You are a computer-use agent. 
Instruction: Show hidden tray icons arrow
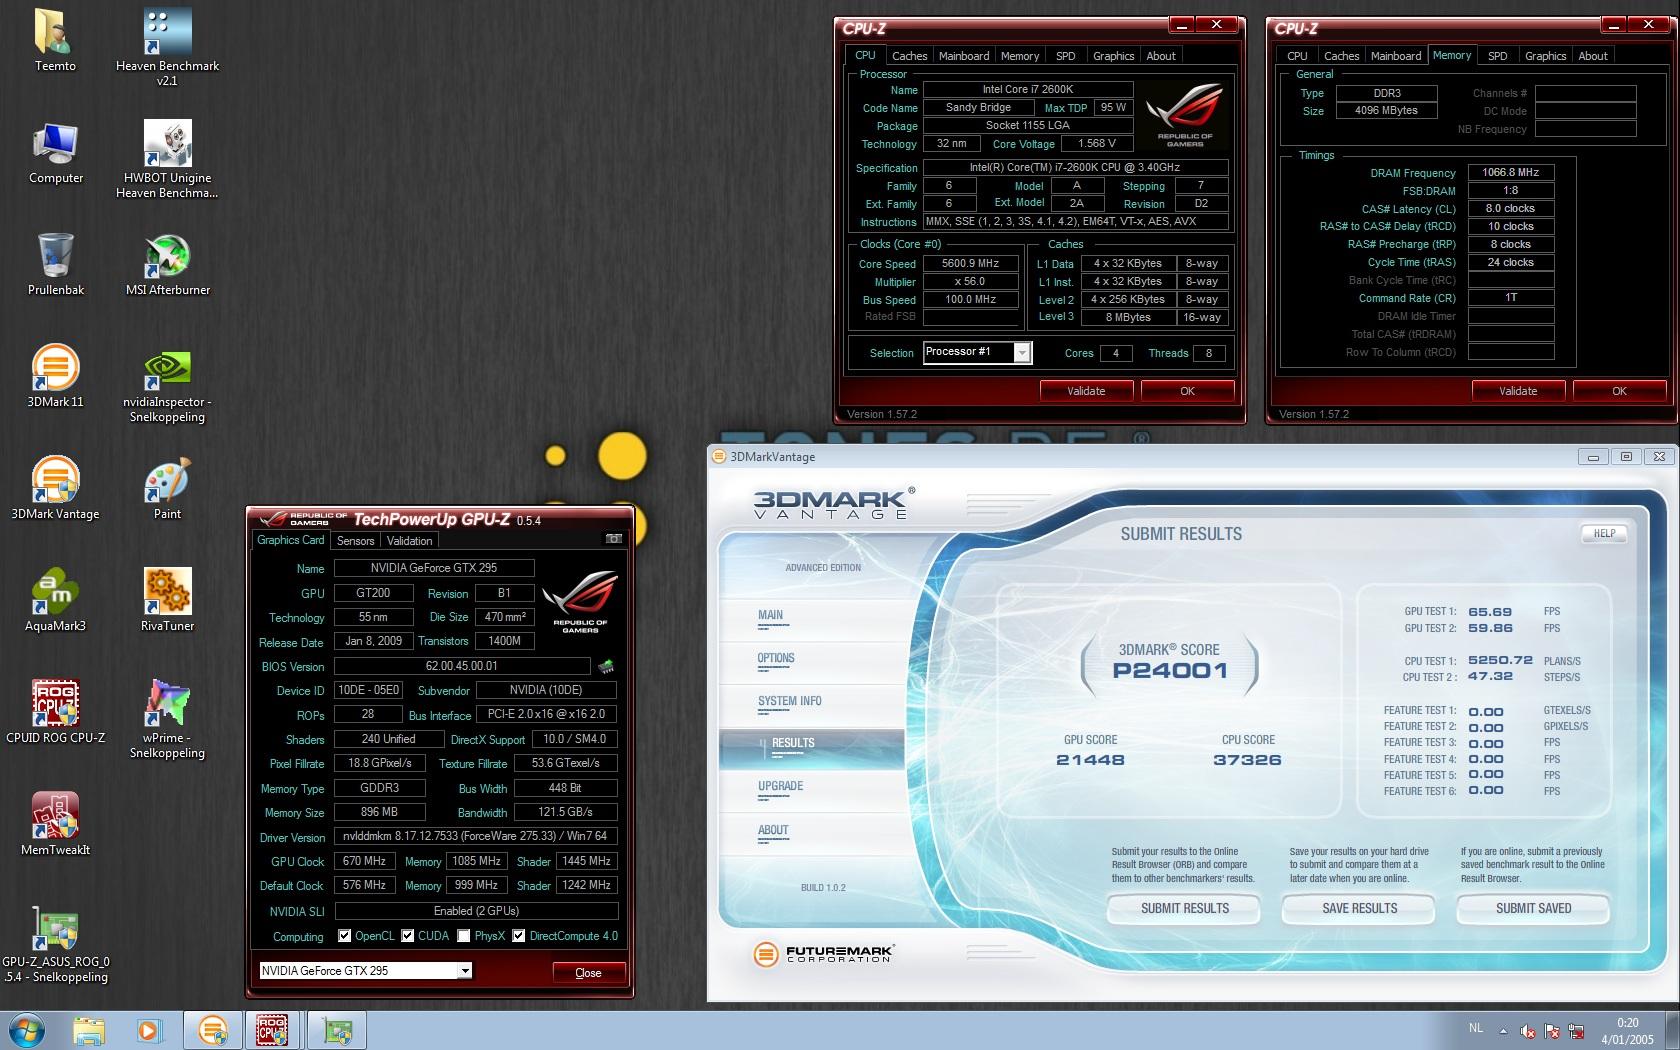click(x=1502, y=1031)
